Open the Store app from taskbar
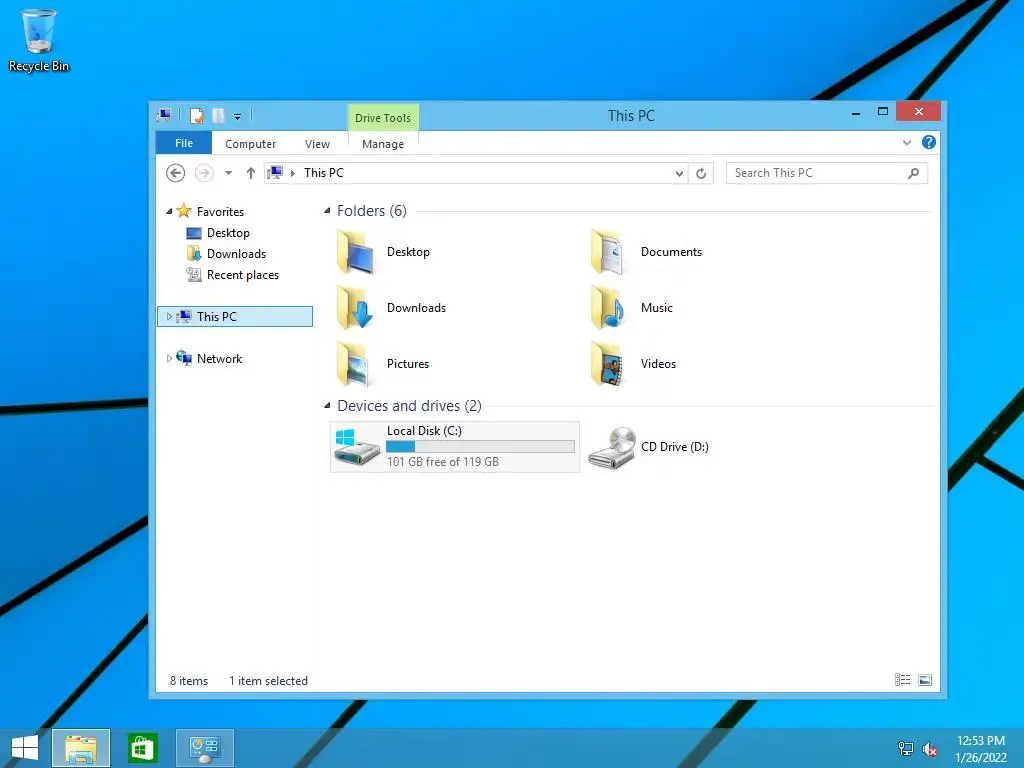 pyautogui.click(x=142, y=748)
